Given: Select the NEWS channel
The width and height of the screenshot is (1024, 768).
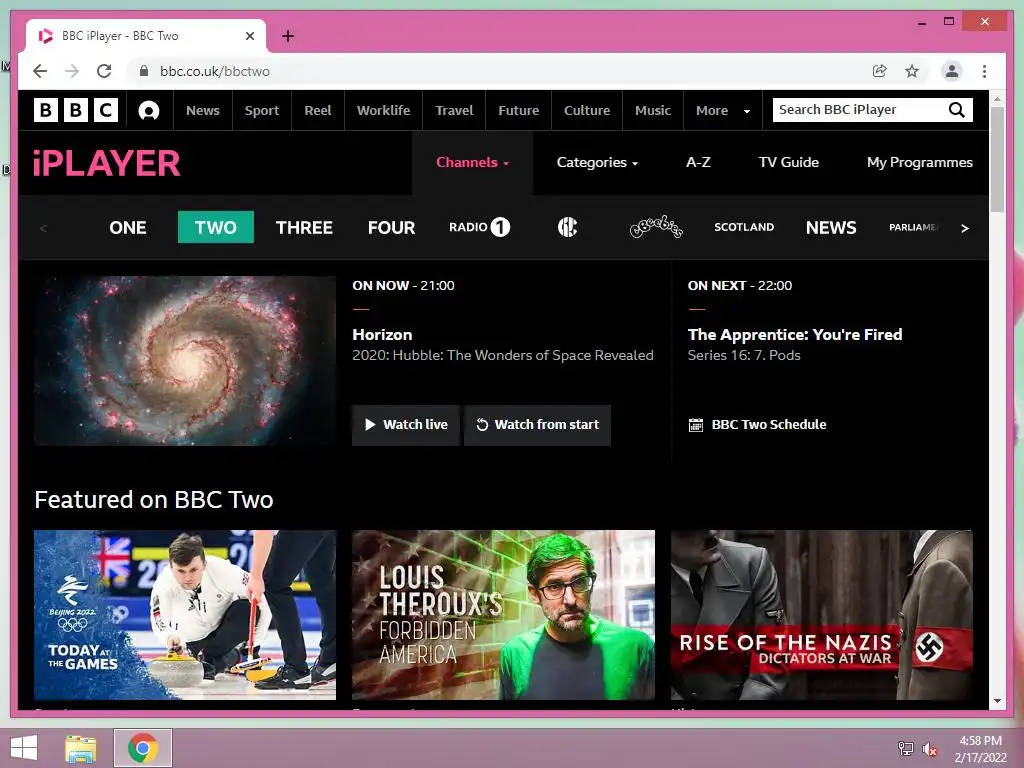Looking at the screenshot, I should tap(831, 228).
